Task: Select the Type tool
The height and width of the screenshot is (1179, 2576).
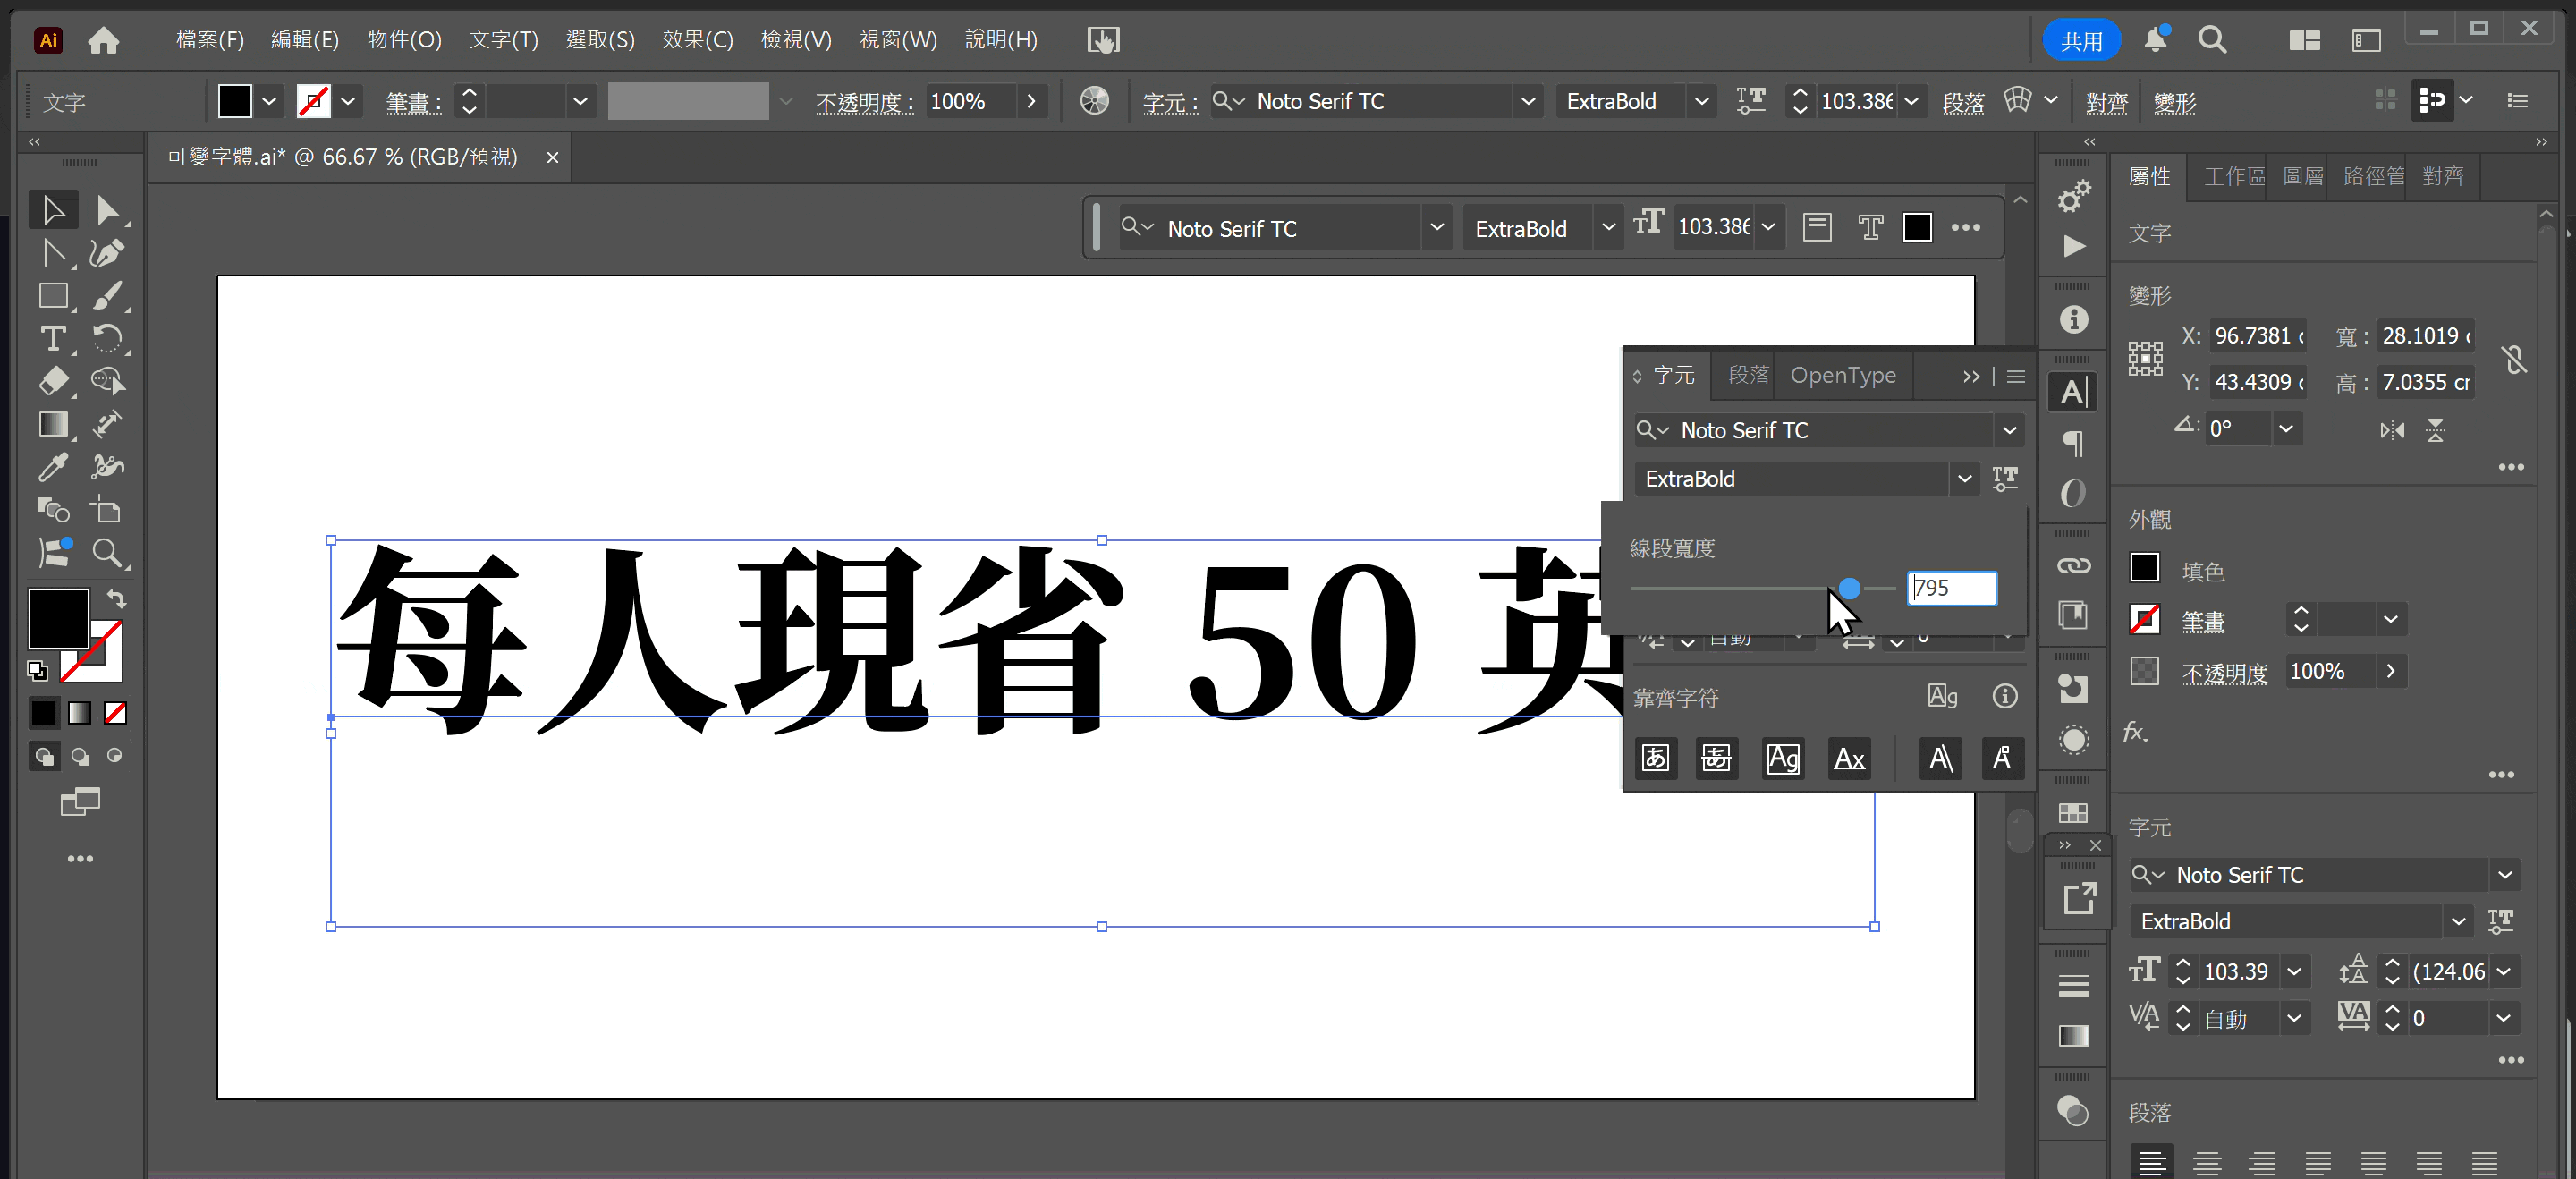Action: click(x=53, y=339)
